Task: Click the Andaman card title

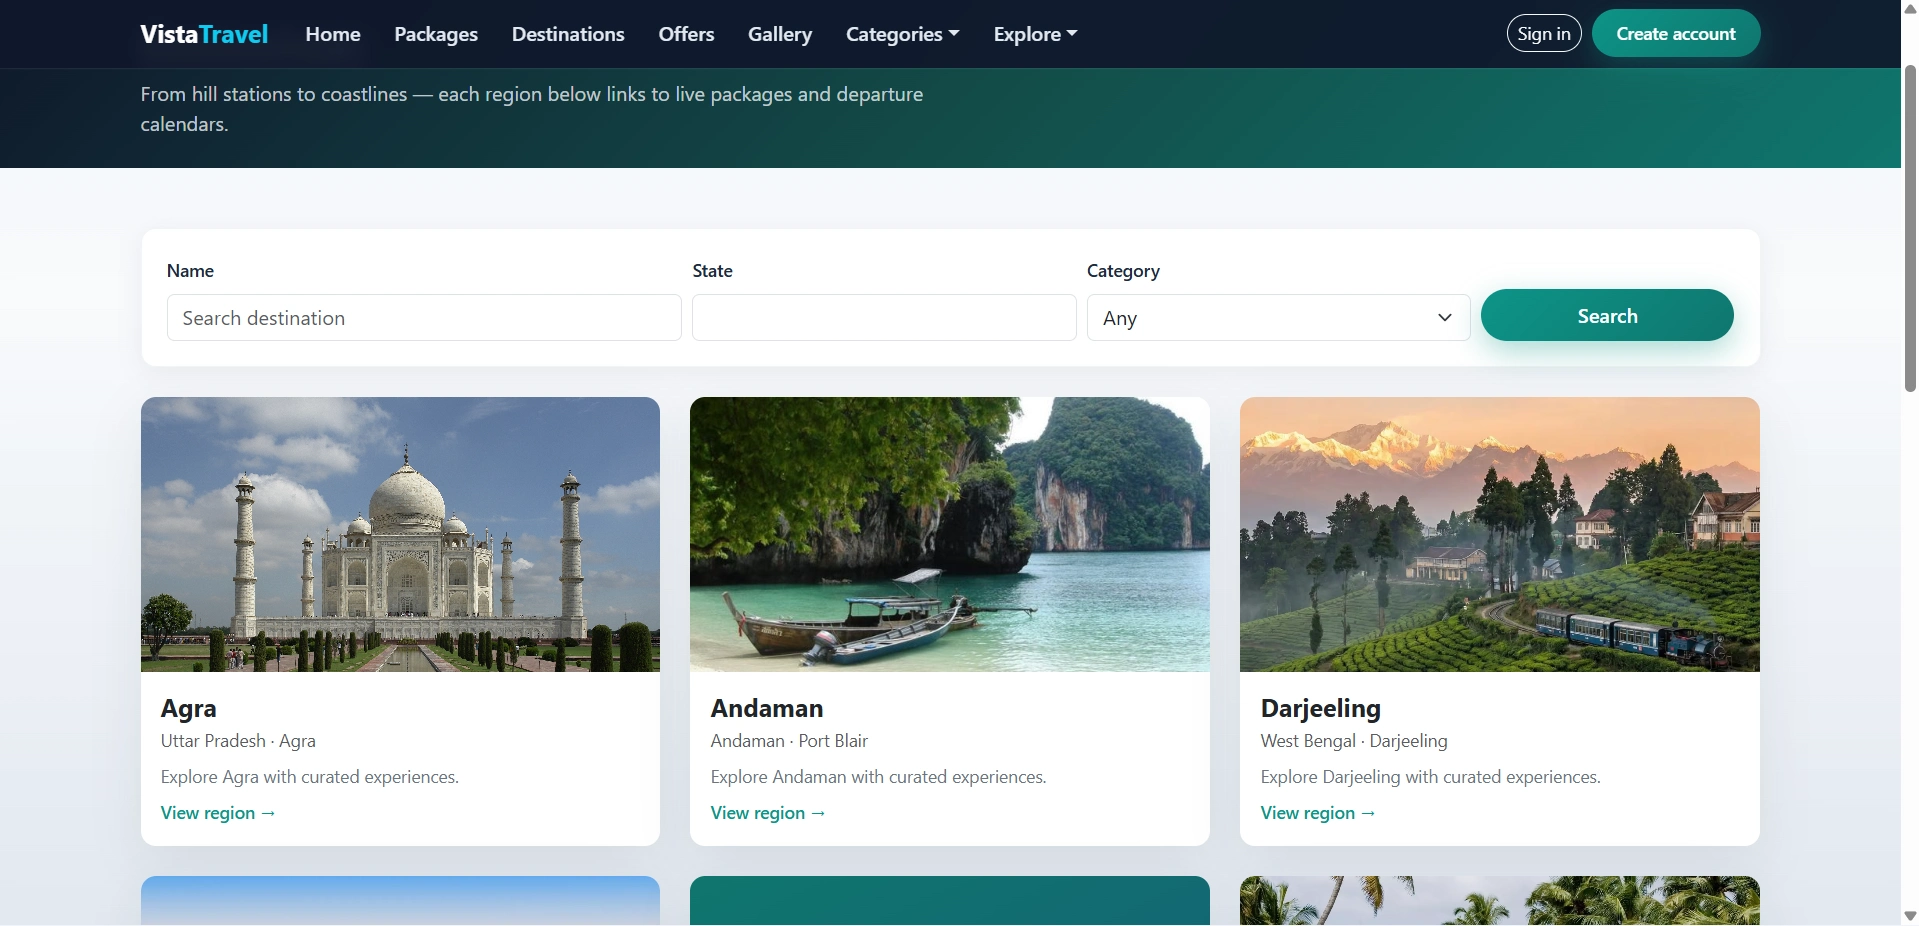Action: pos(767,708)
